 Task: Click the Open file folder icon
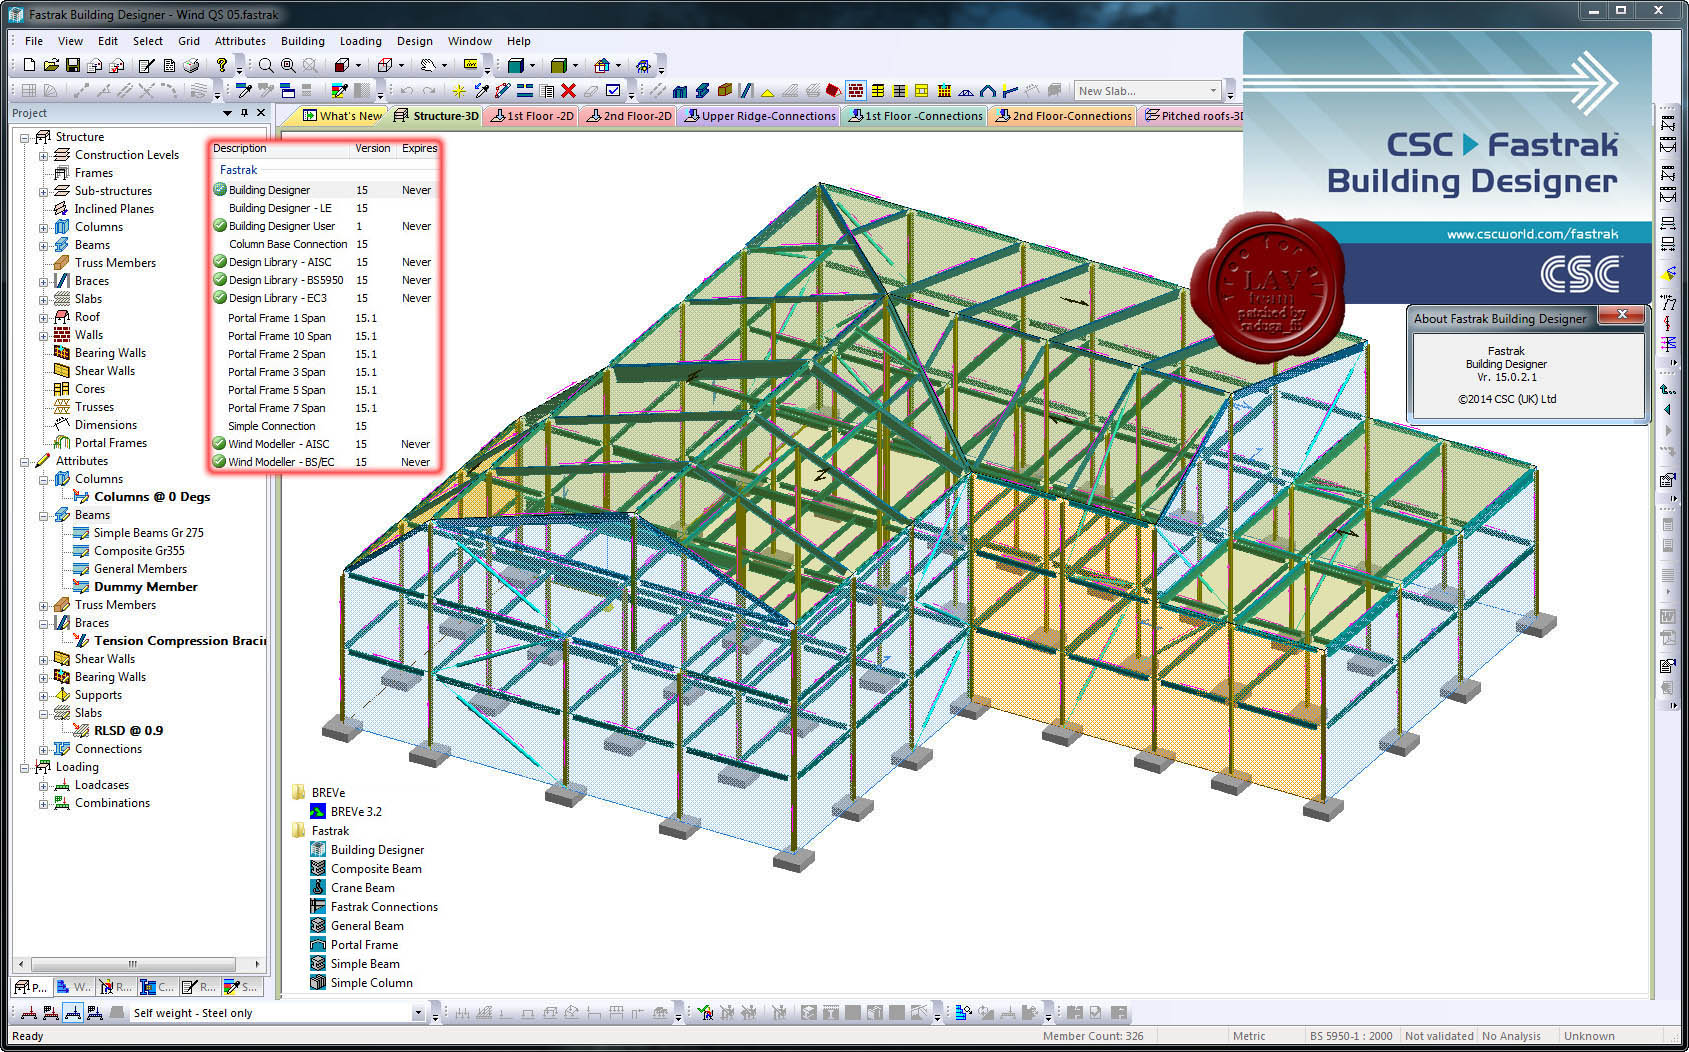[x=51, y=65]
